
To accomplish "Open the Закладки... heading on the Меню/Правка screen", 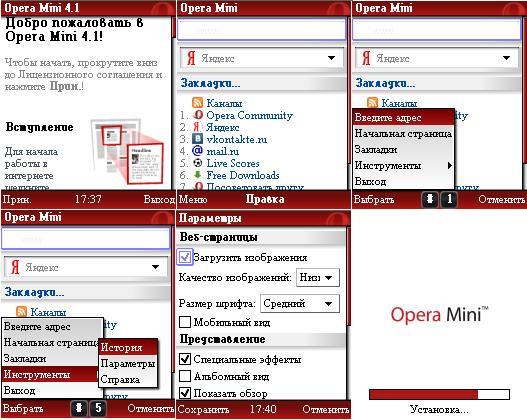I will (x=210, y=83).
